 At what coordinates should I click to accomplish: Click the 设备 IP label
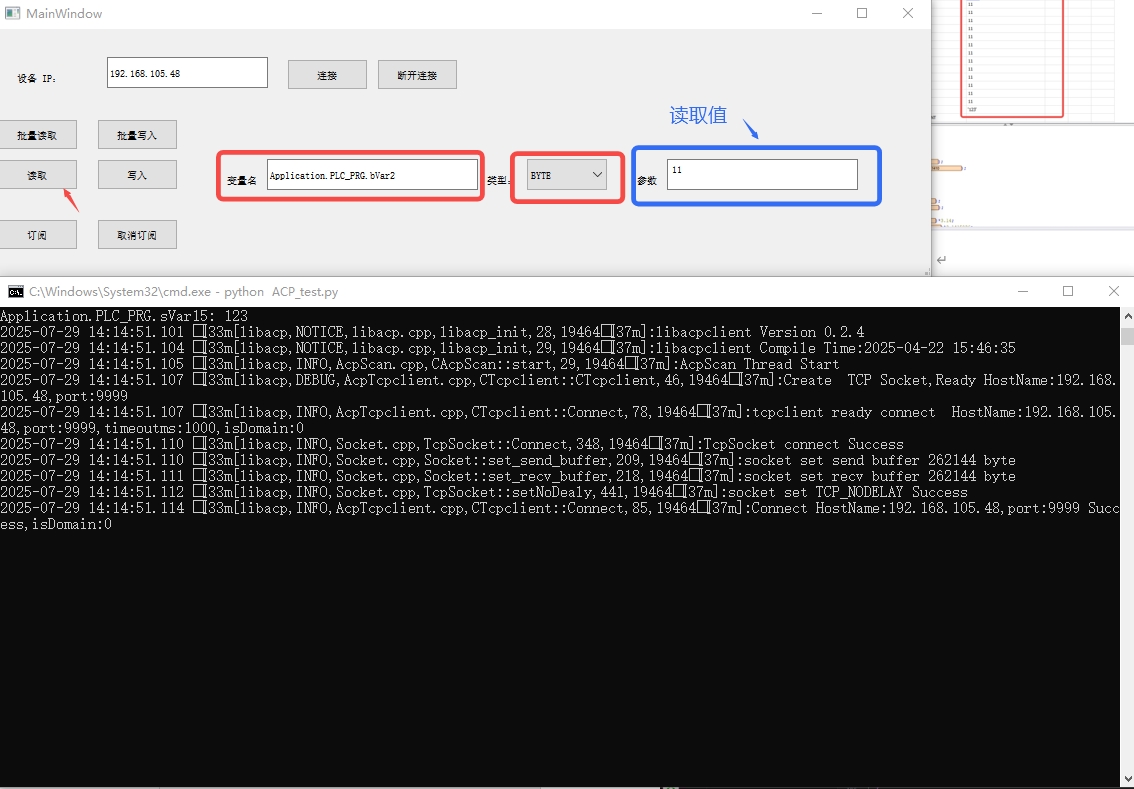click(x=37, y=78)
